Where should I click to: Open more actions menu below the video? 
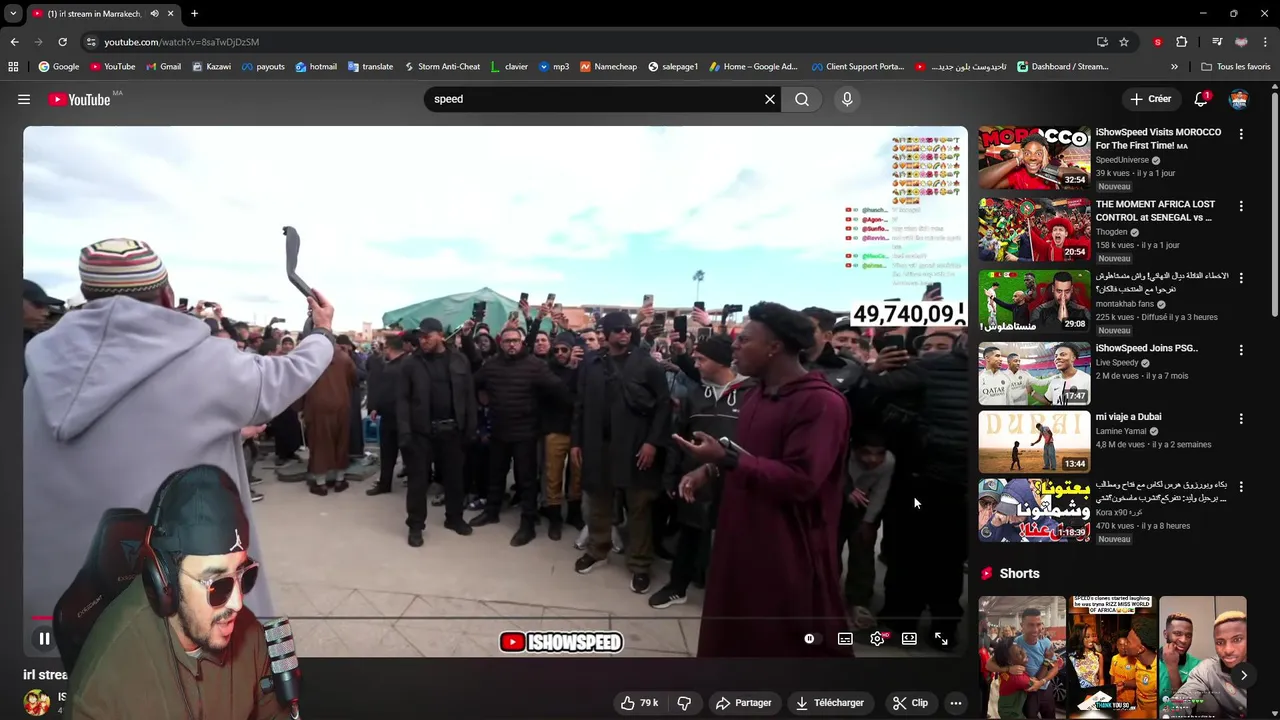point(956,703)
